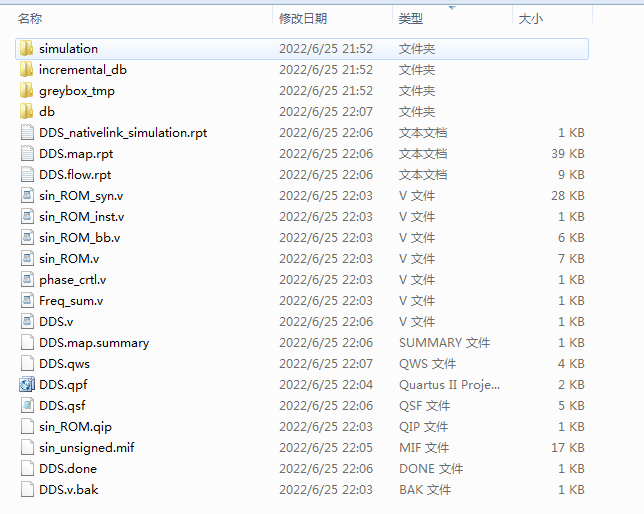Click the db folder date 2022/6/25 22:07
The image size is (644, 514).
[x=326, y=111]
